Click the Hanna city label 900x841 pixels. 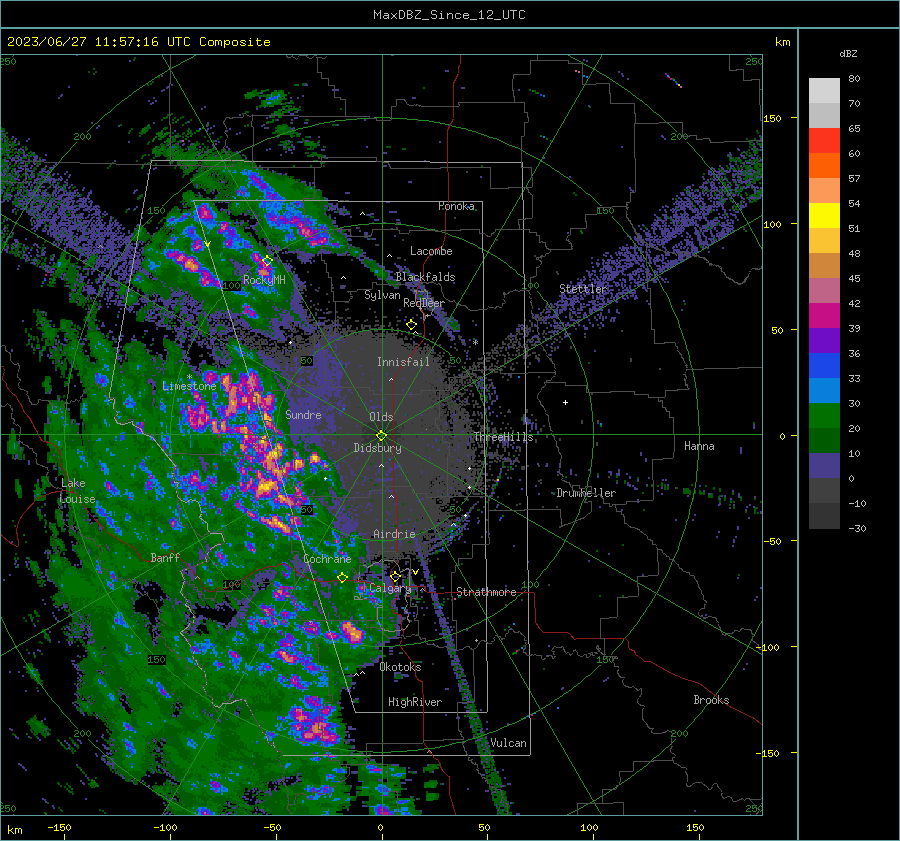pyautogui.click(x=699, y=446)
